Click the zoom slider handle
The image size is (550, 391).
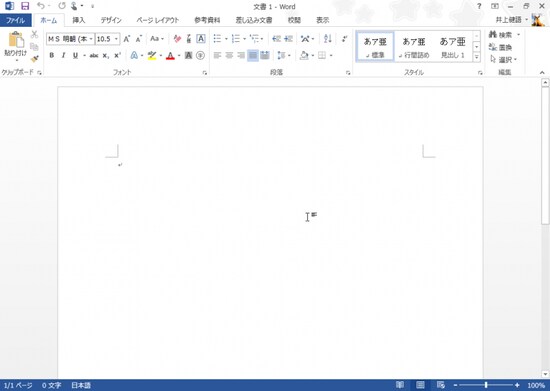point(486,385)
